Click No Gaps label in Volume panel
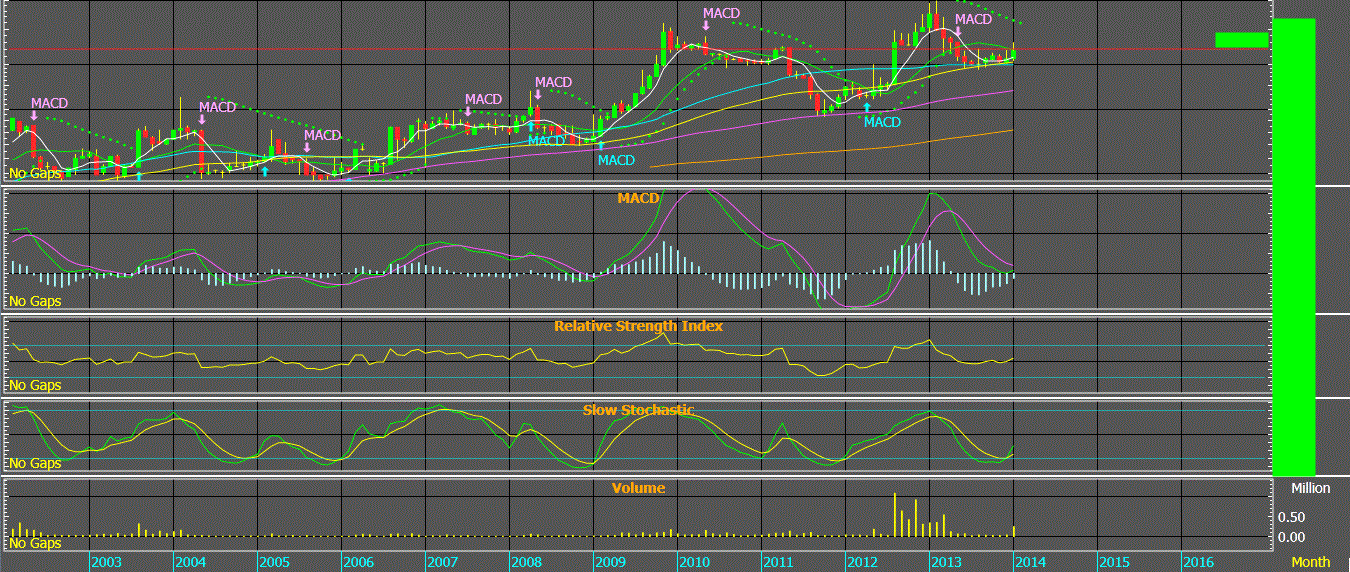This screenshot has width=1350, height=572. tap(35, 543)
